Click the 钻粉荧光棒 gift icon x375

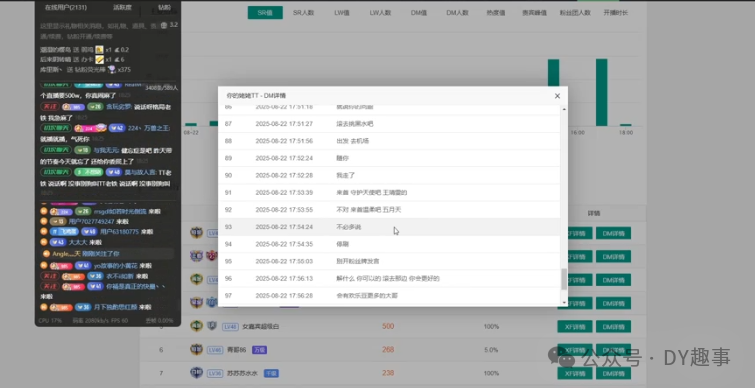tap(111, 70)
